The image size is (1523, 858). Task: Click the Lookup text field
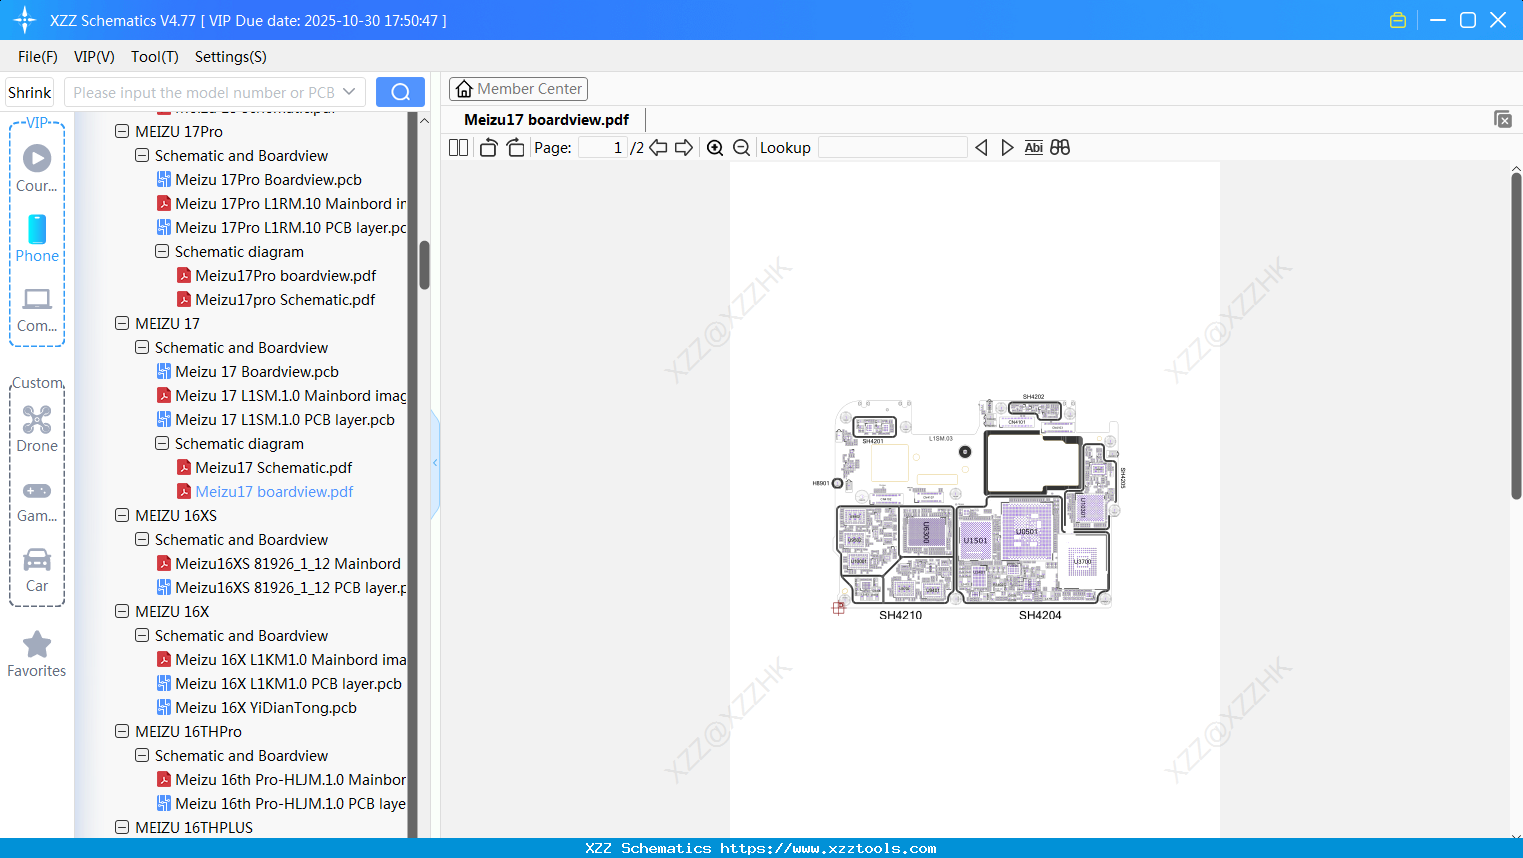893,148
